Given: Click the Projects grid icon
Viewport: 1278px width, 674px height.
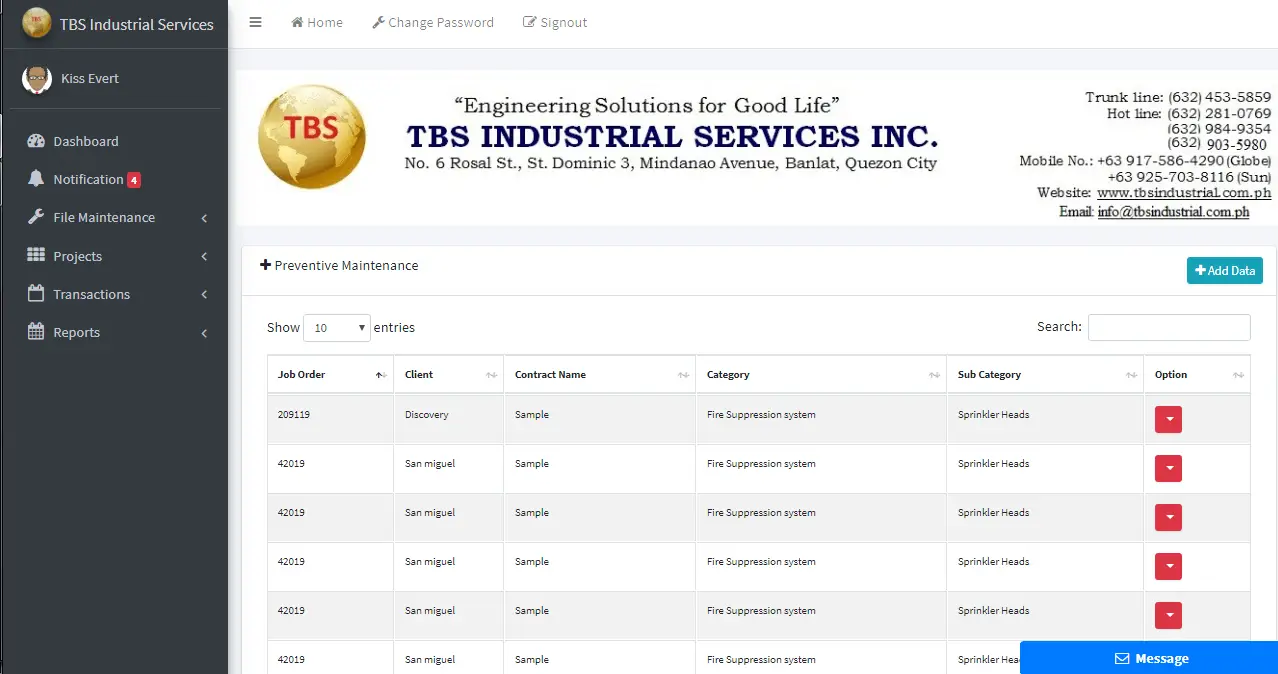Looking at the screenshot, I should (36, 255).
